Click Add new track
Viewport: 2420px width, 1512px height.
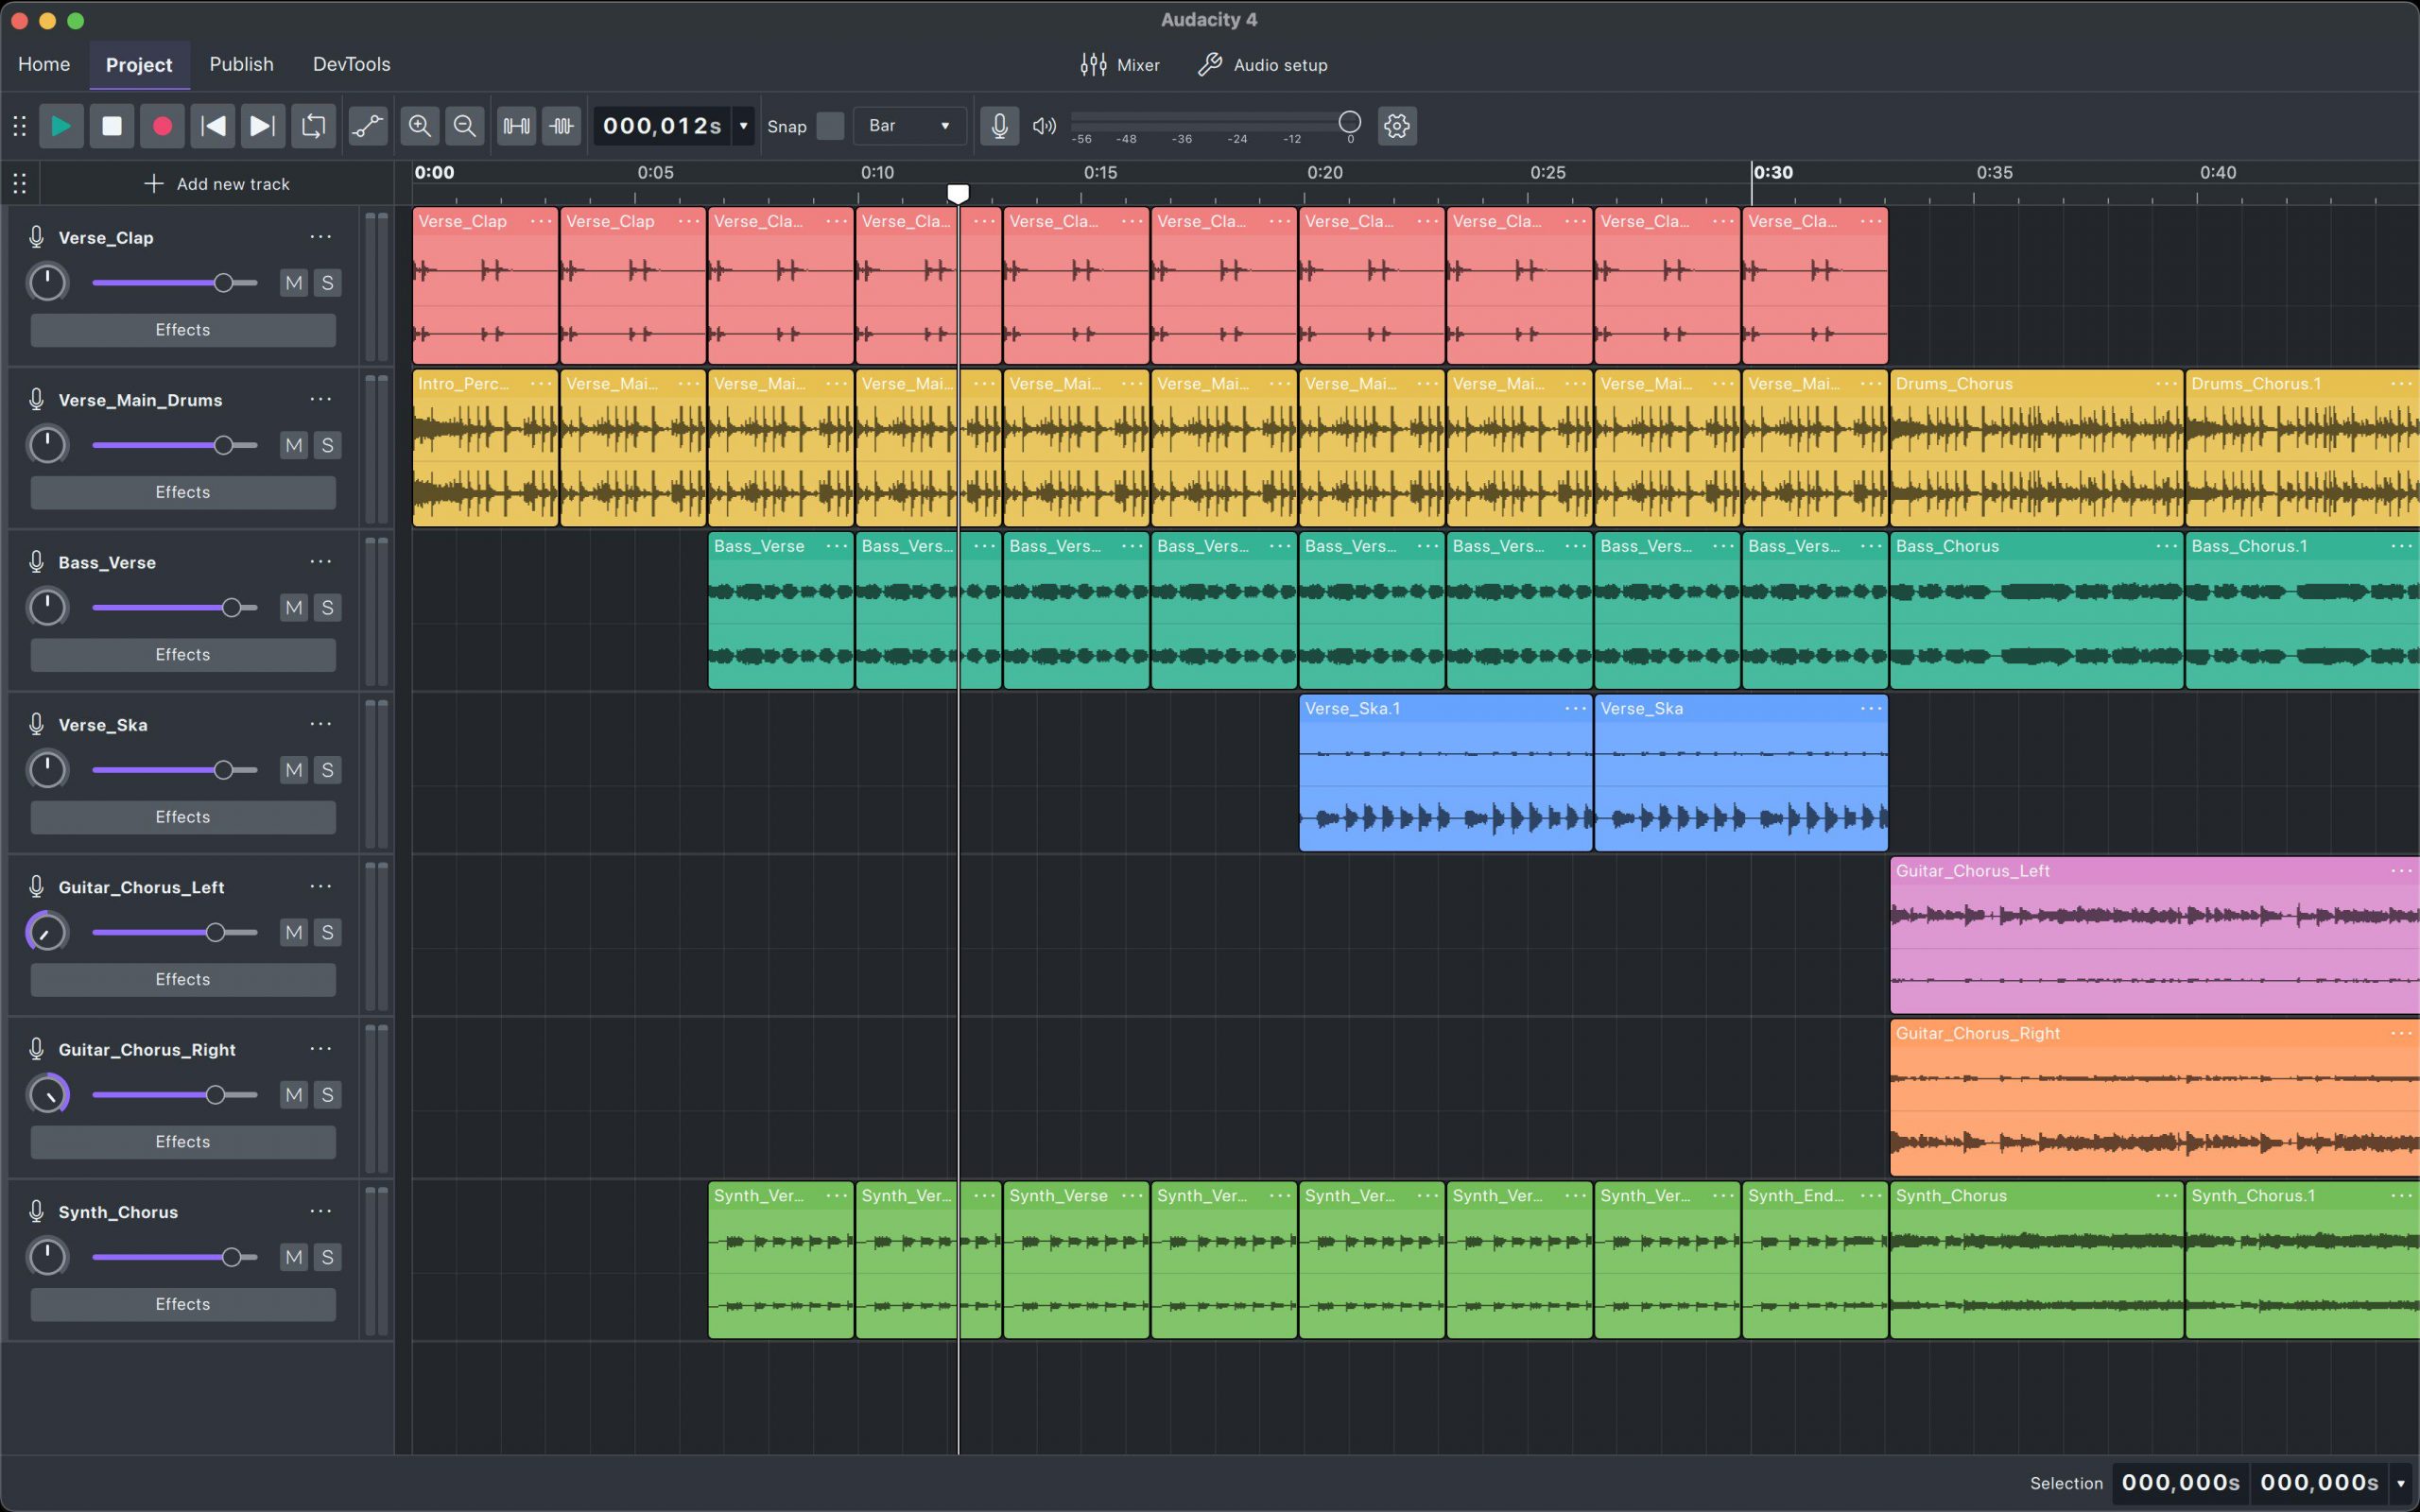pyautogui.click(x=218, y=183)
